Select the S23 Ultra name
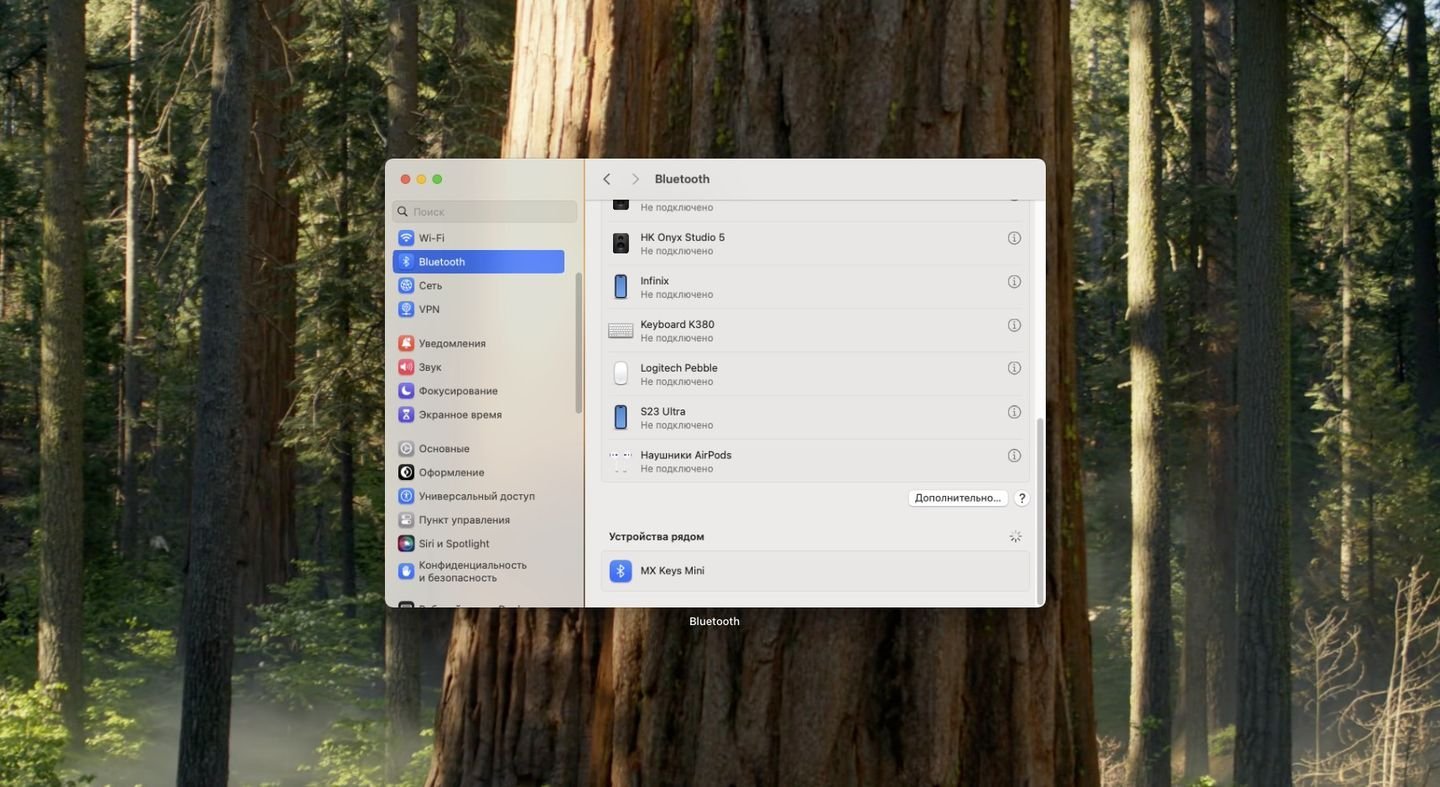The height and width of the screenshot is (787, 1440). (x=663, y=411)
